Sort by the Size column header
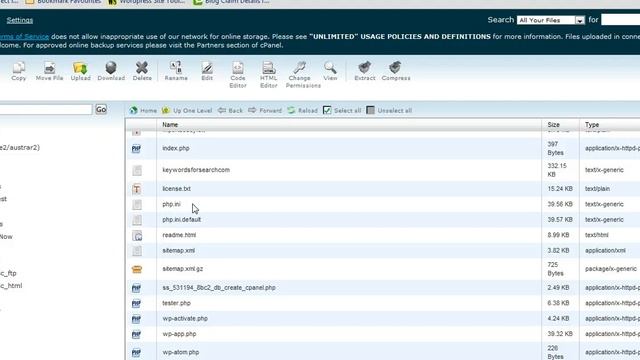This screenshot has height=360, width=640. pyautogui.click(x=553, y=124)
